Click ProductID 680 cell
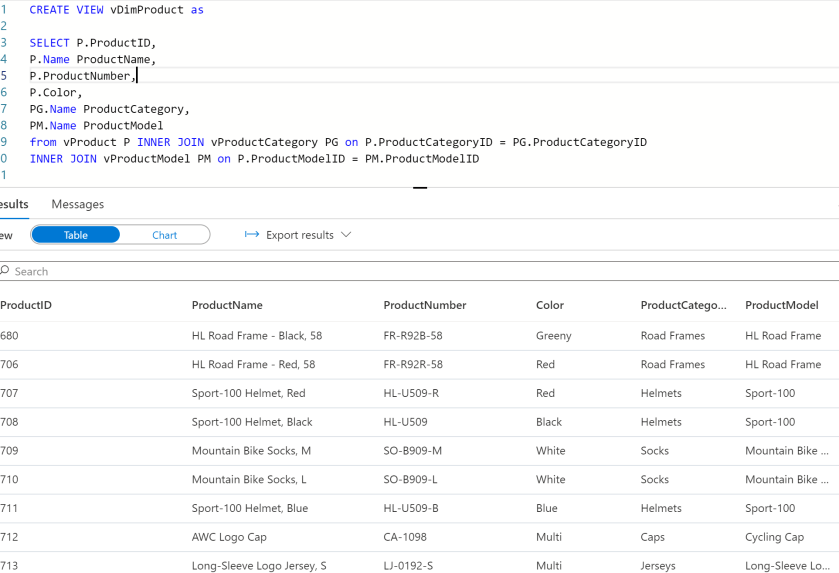This screenshot has height=573, width=839. [9, 335]
